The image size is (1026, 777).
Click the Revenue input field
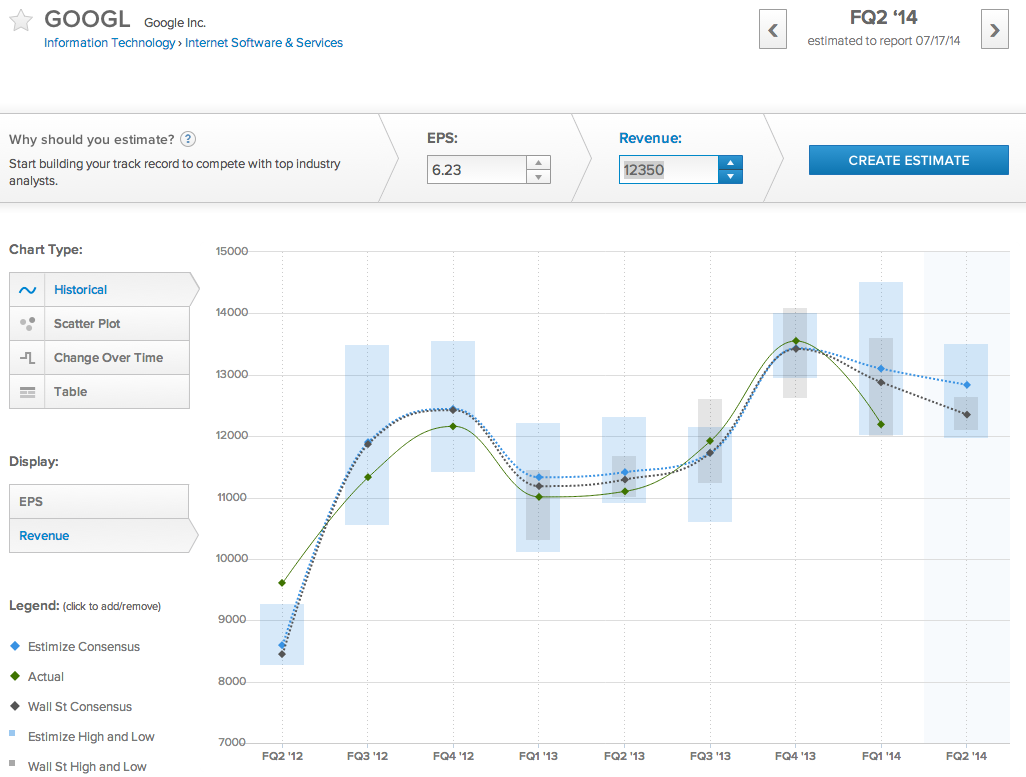point(669,170)
